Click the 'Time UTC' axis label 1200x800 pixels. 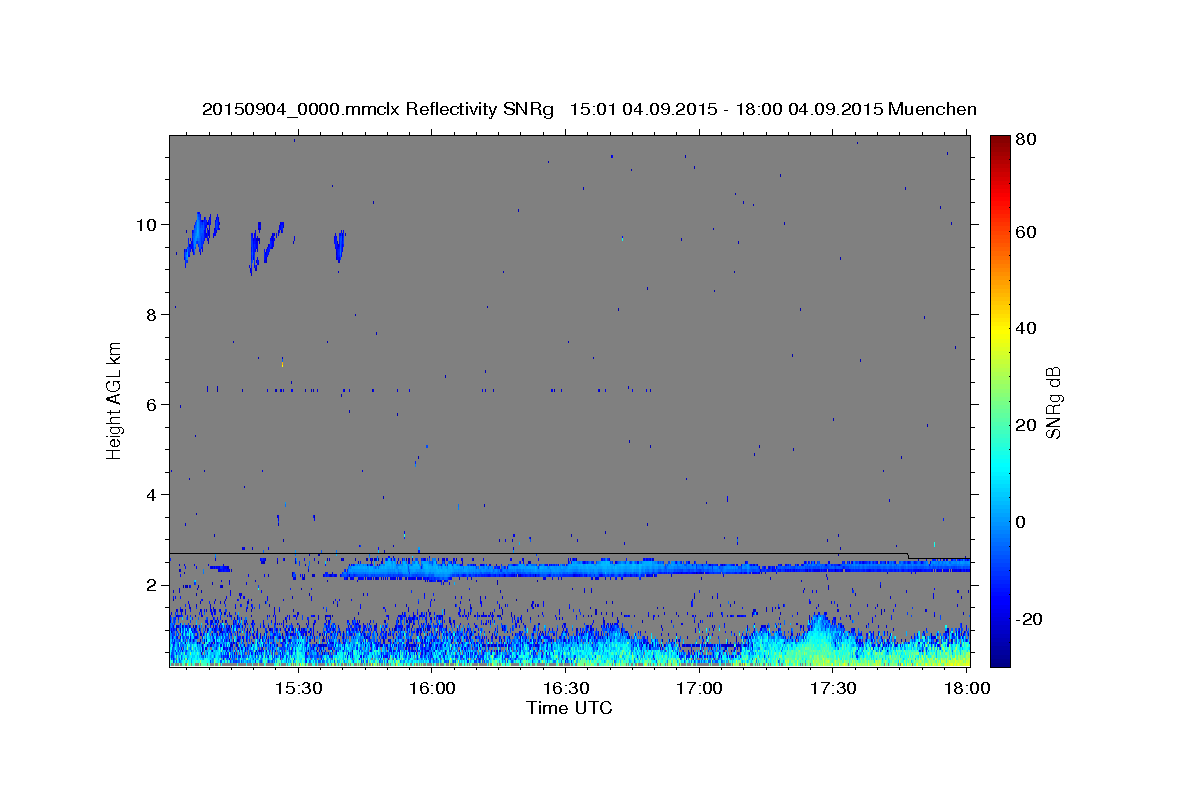(x=569, y=708)
